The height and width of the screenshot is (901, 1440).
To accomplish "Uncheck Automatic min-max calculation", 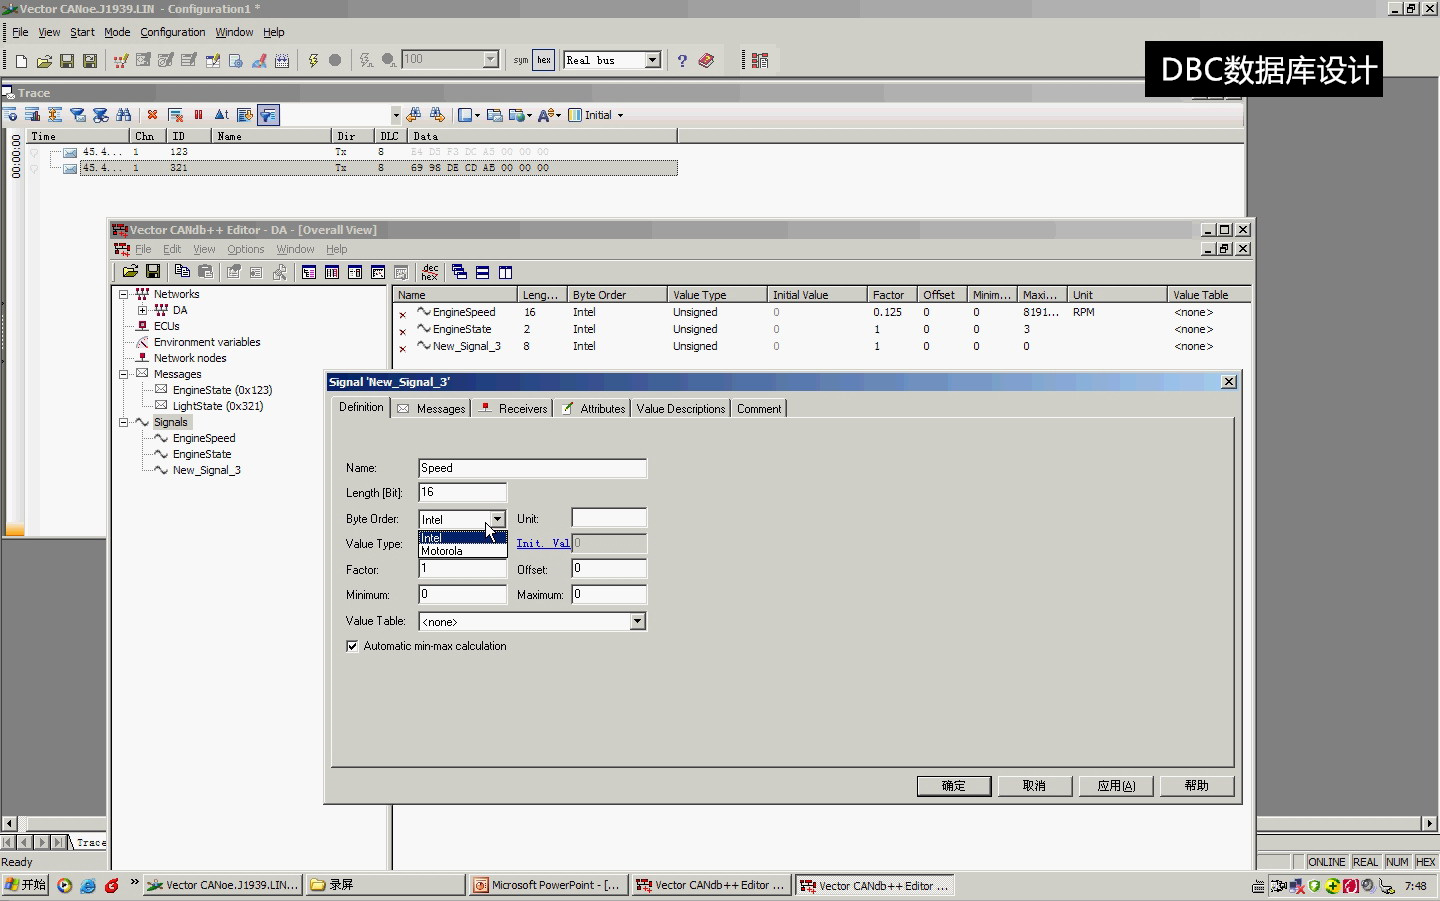I will click(352, 646).
